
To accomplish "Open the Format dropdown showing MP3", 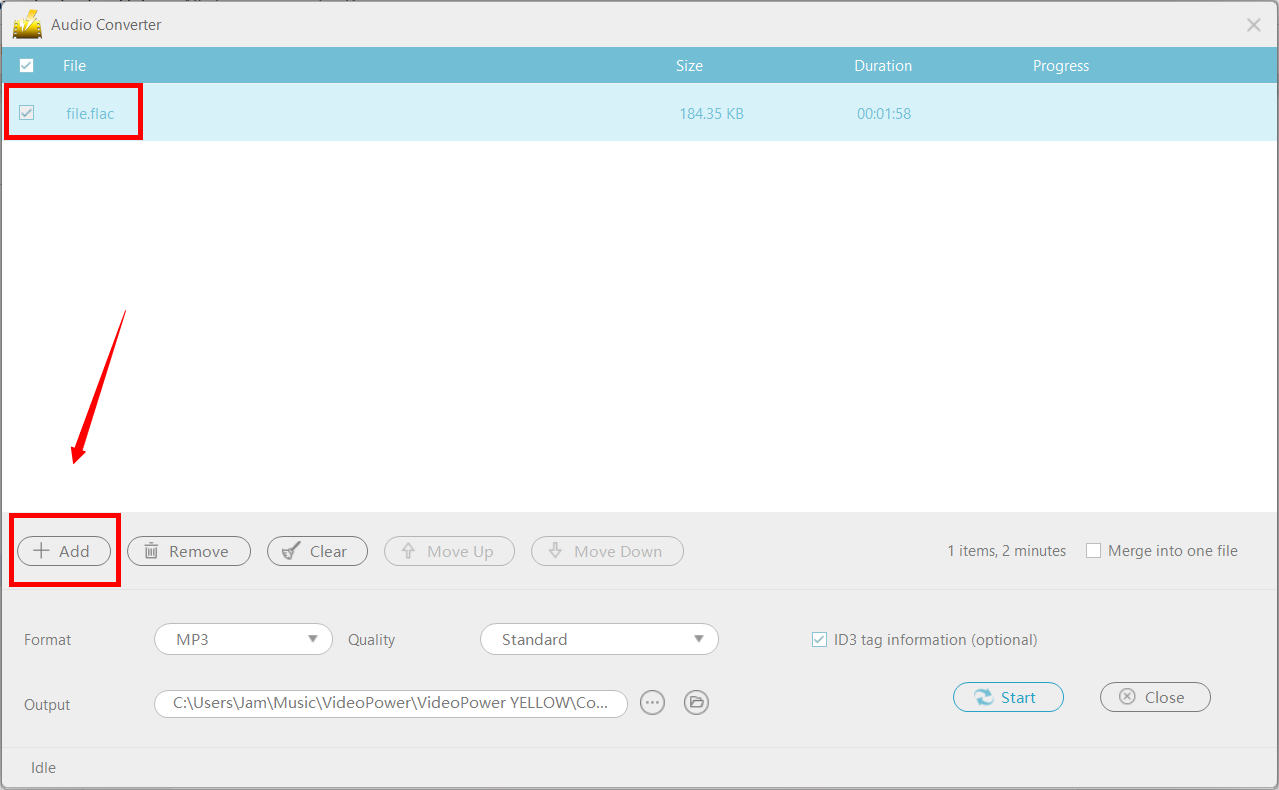I will 242,639.
